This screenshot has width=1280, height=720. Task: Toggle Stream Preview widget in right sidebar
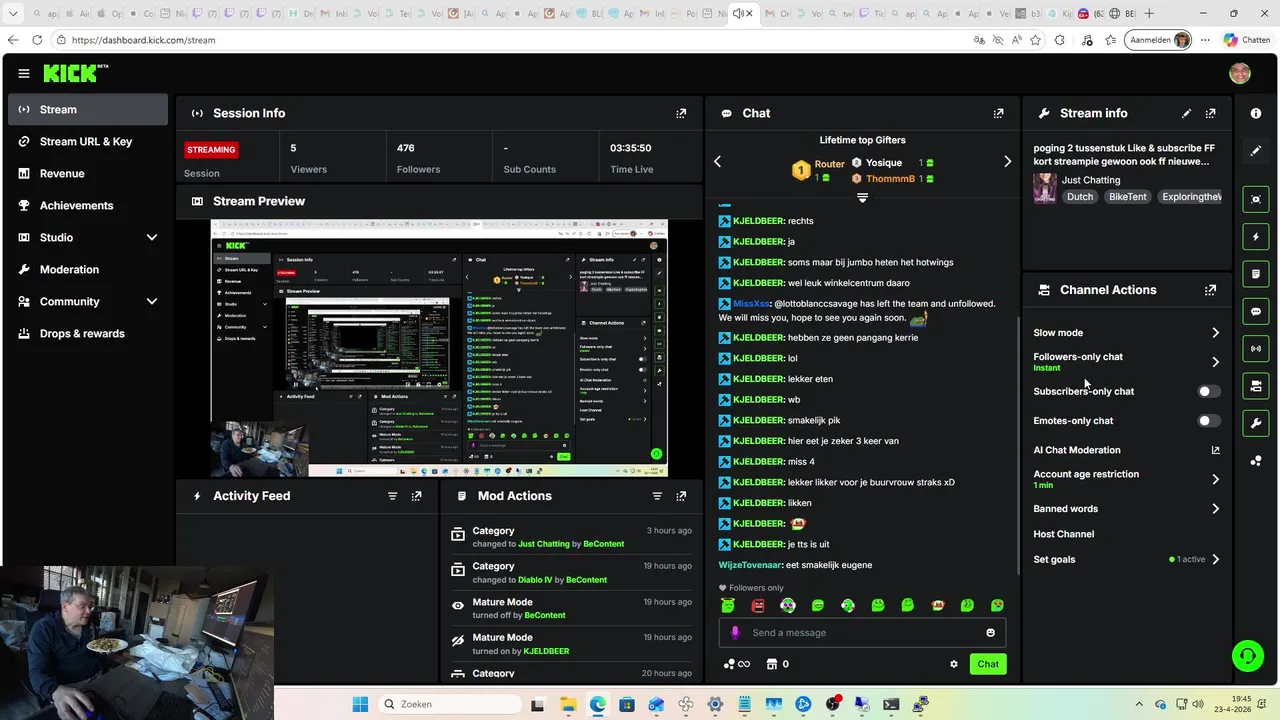click(x=1256, y=199)
